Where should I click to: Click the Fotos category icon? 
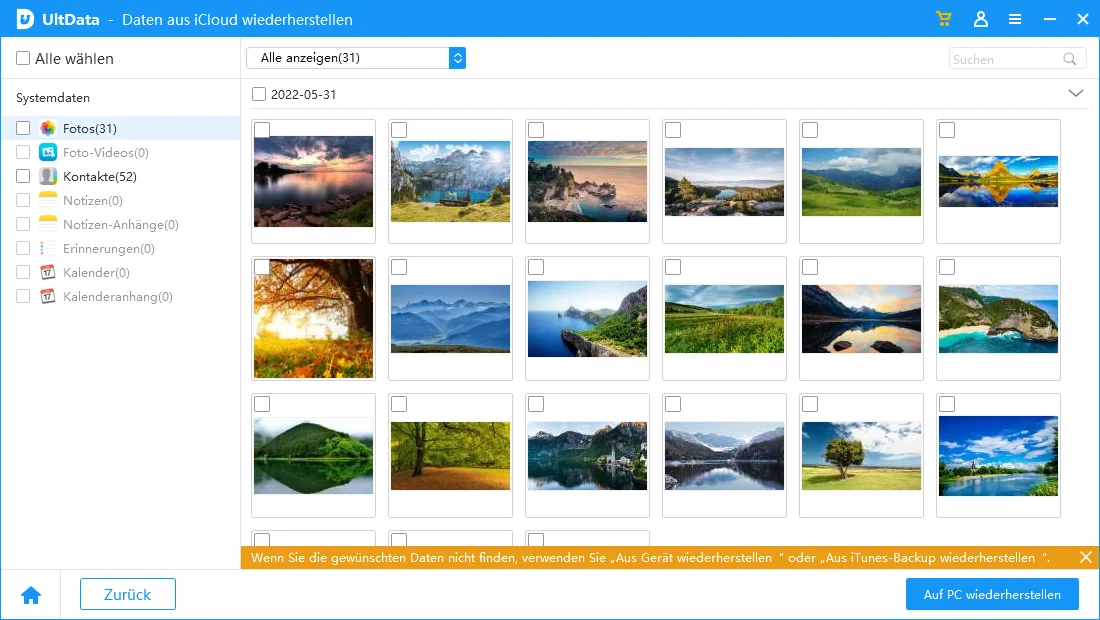tap(48, 128)
